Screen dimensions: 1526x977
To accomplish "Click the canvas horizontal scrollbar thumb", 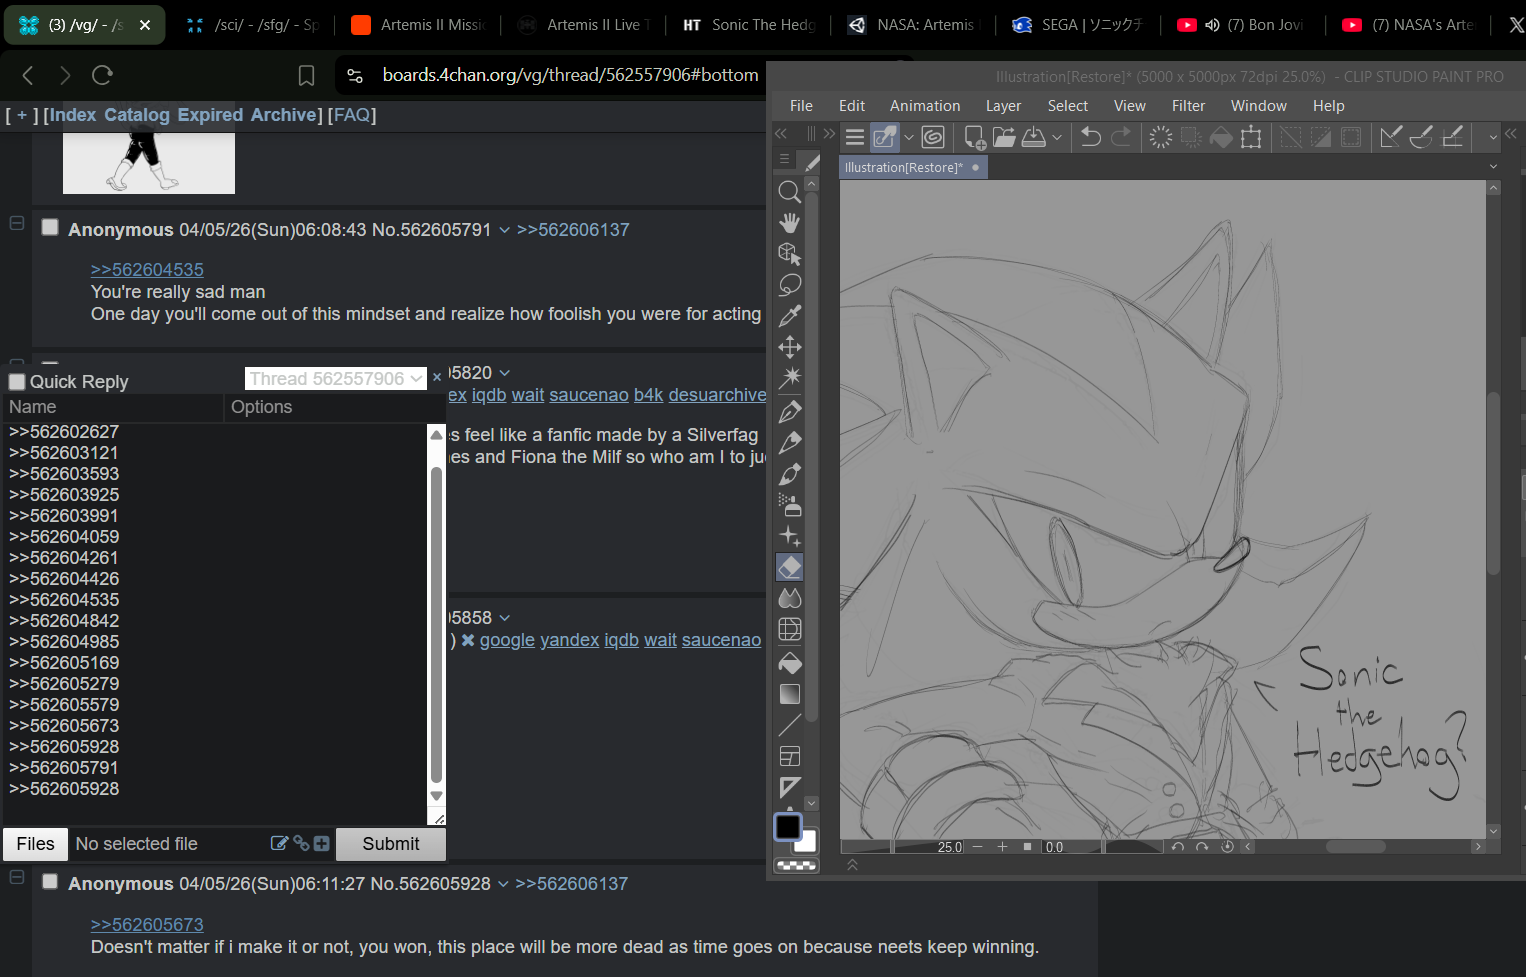I will tap(1356, 847).
